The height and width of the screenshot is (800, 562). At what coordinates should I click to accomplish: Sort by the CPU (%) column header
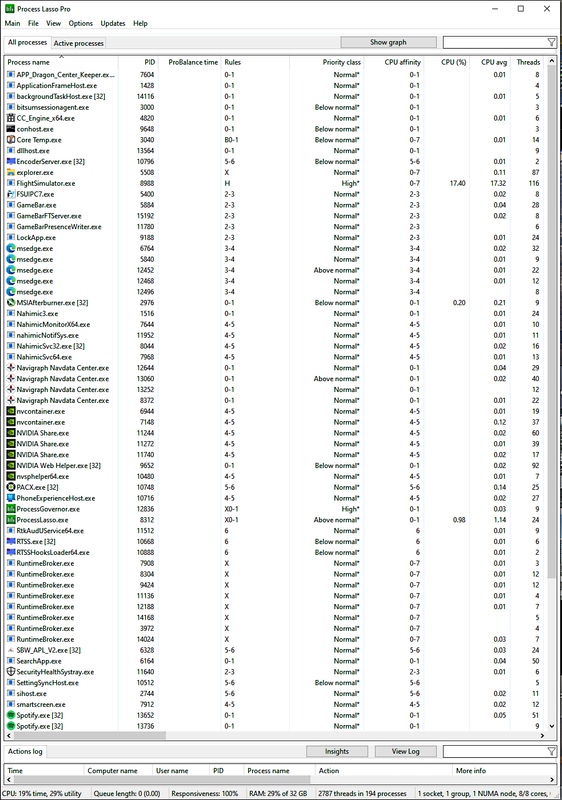447,62
